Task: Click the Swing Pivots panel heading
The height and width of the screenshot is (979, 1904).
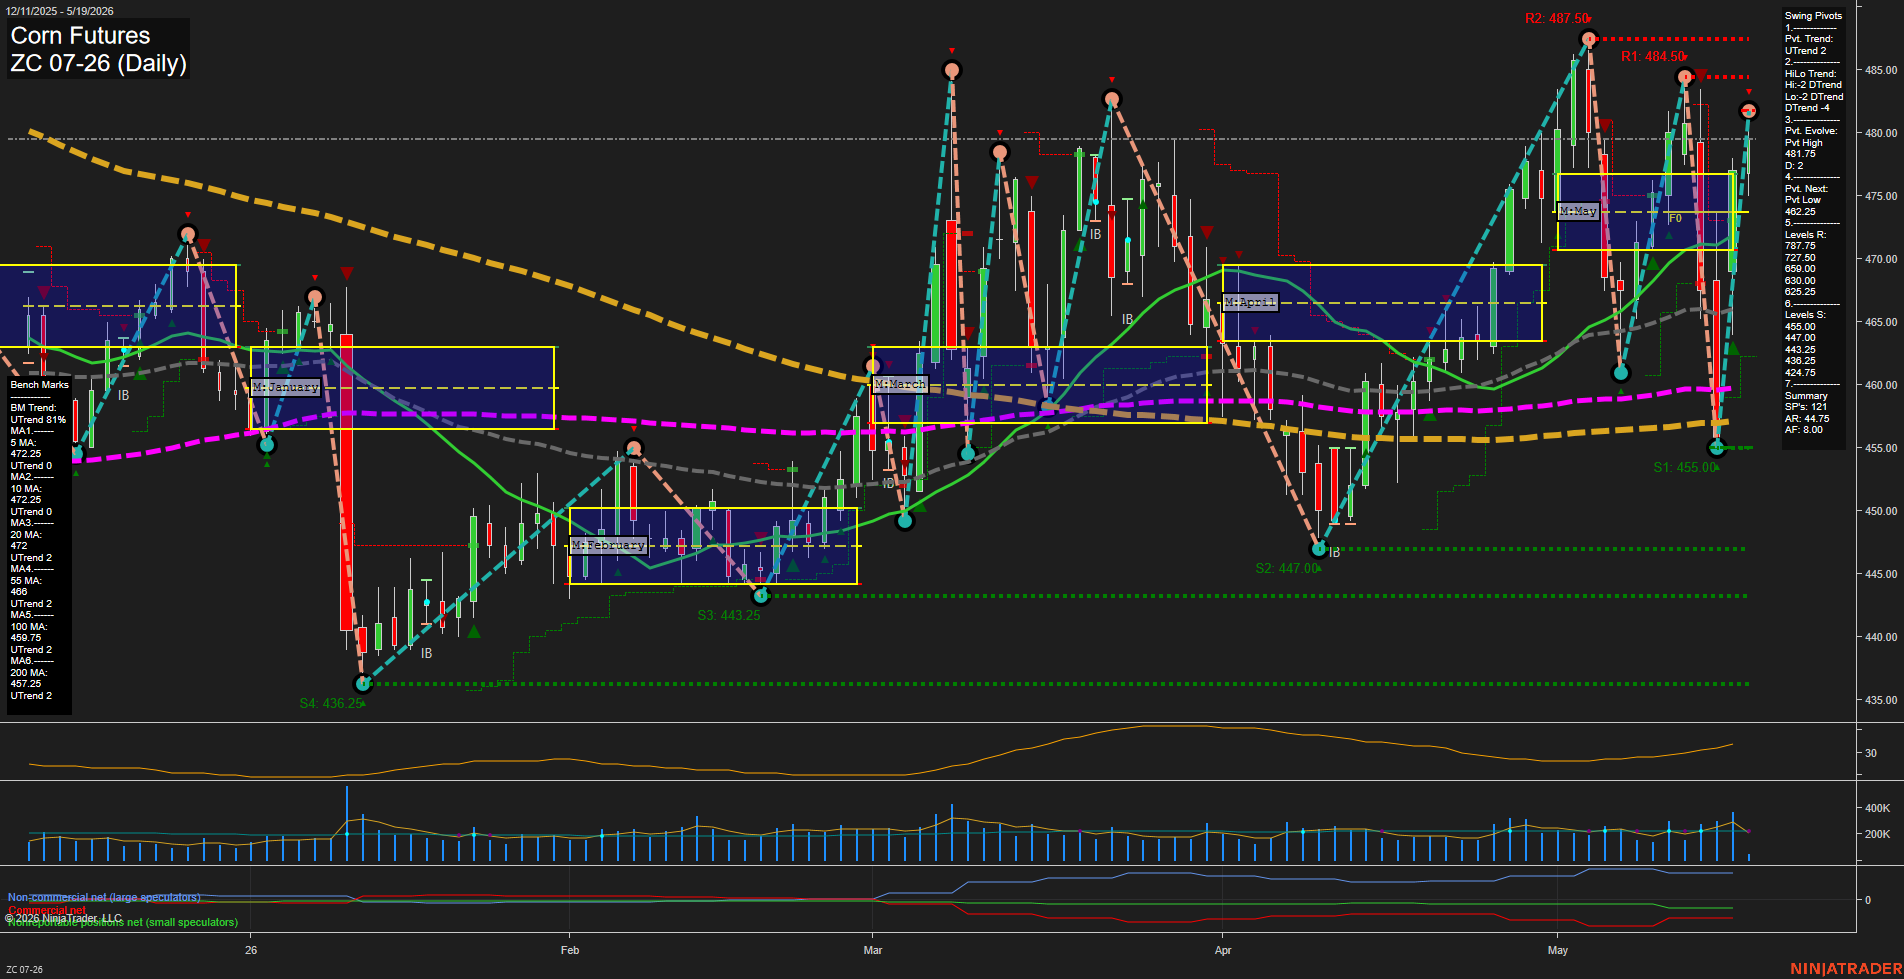Action: [1813, 16]
